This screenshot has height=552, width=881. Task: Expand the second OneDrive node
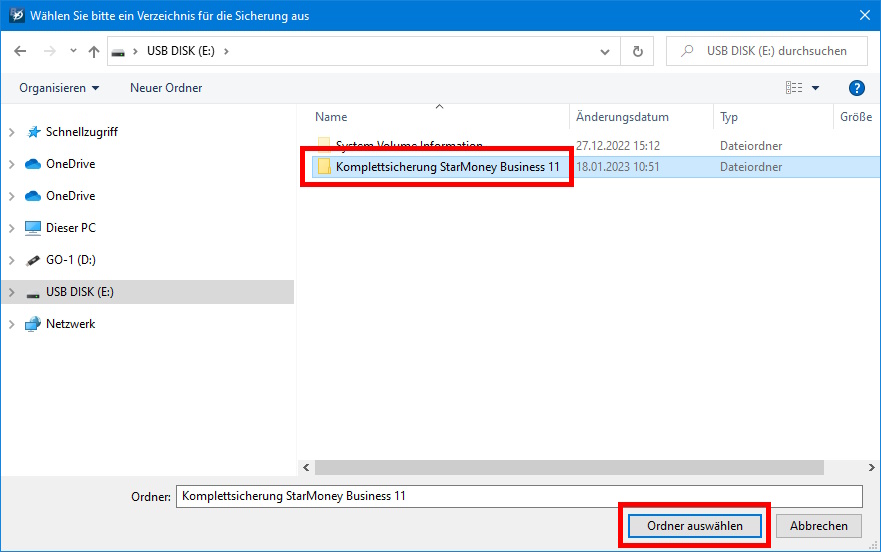point(12,196)
